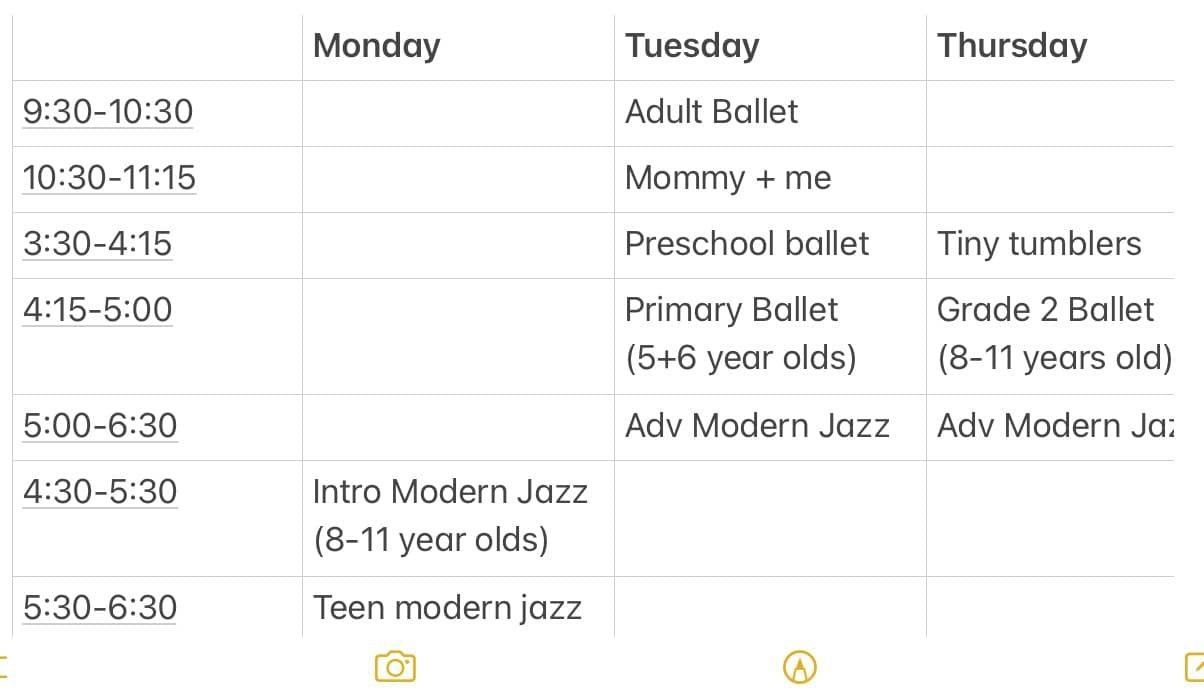The height and width of the screenshot is (700, 1204).
Task: Select the Grade 2 Ballet cell
Action: pos(1050,336)
